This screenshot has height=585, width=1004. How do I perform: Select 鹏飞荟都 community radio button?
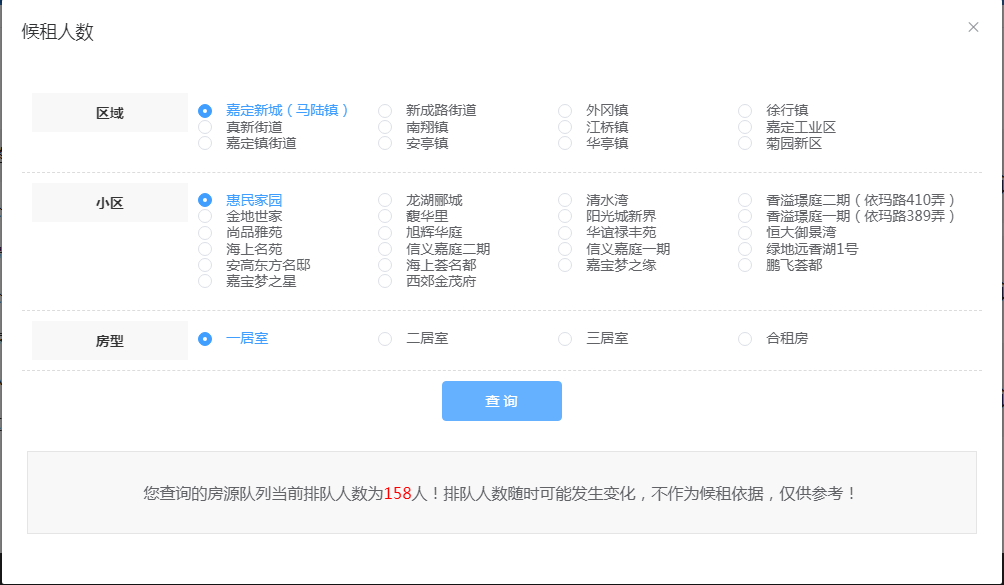click(x=745, y=265)
